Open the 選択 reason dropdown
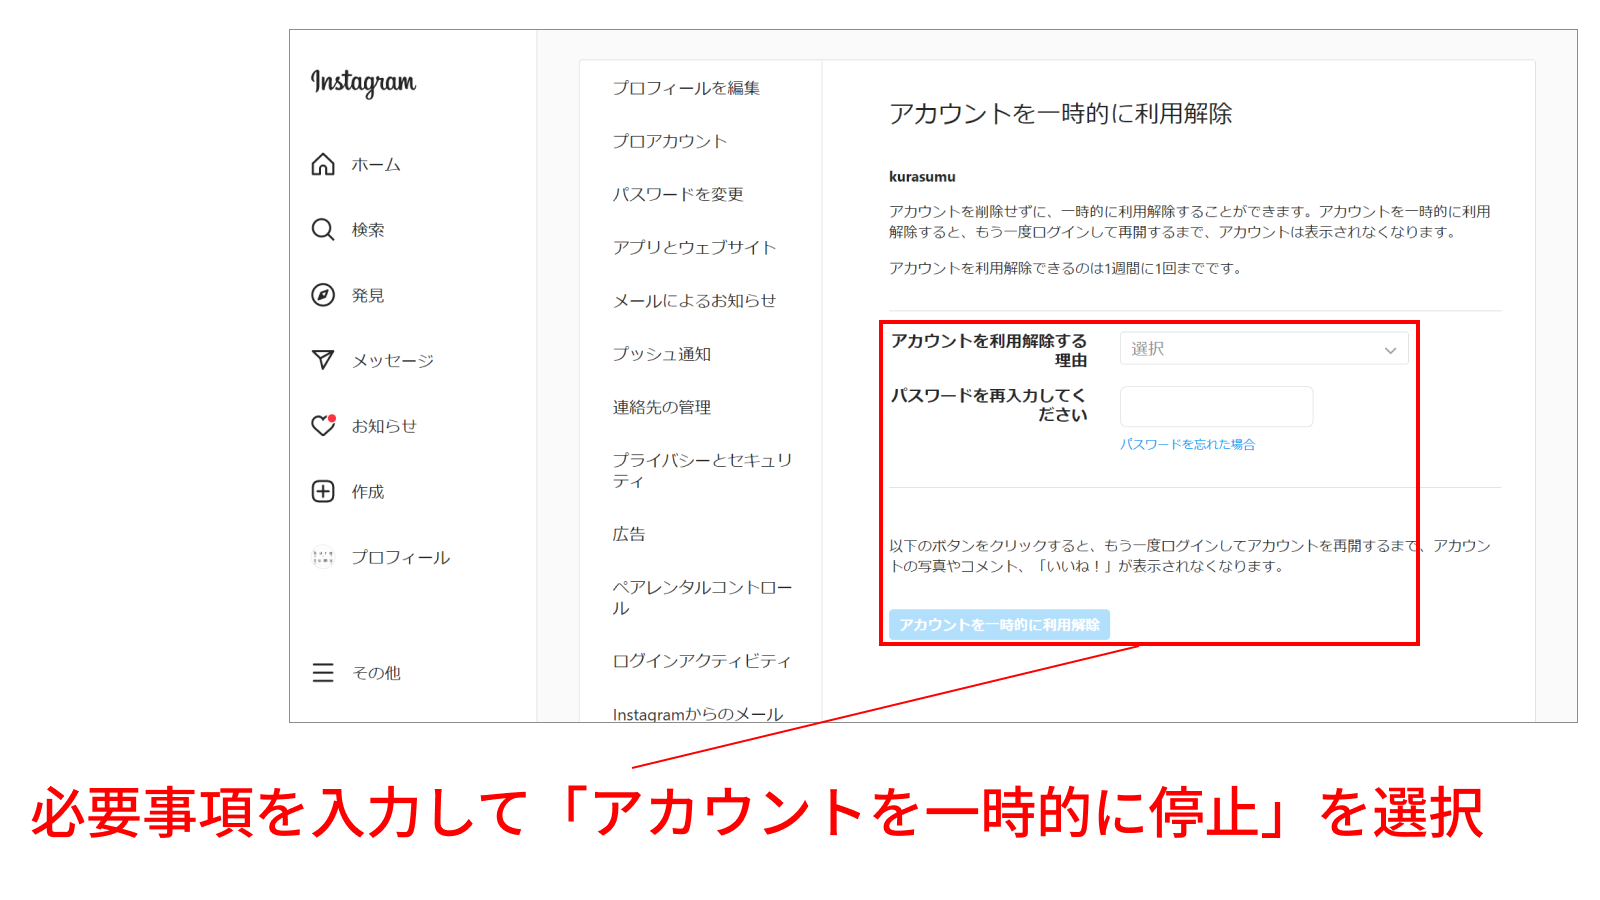Screen dimensions: 1600x900 point(1264,349)
